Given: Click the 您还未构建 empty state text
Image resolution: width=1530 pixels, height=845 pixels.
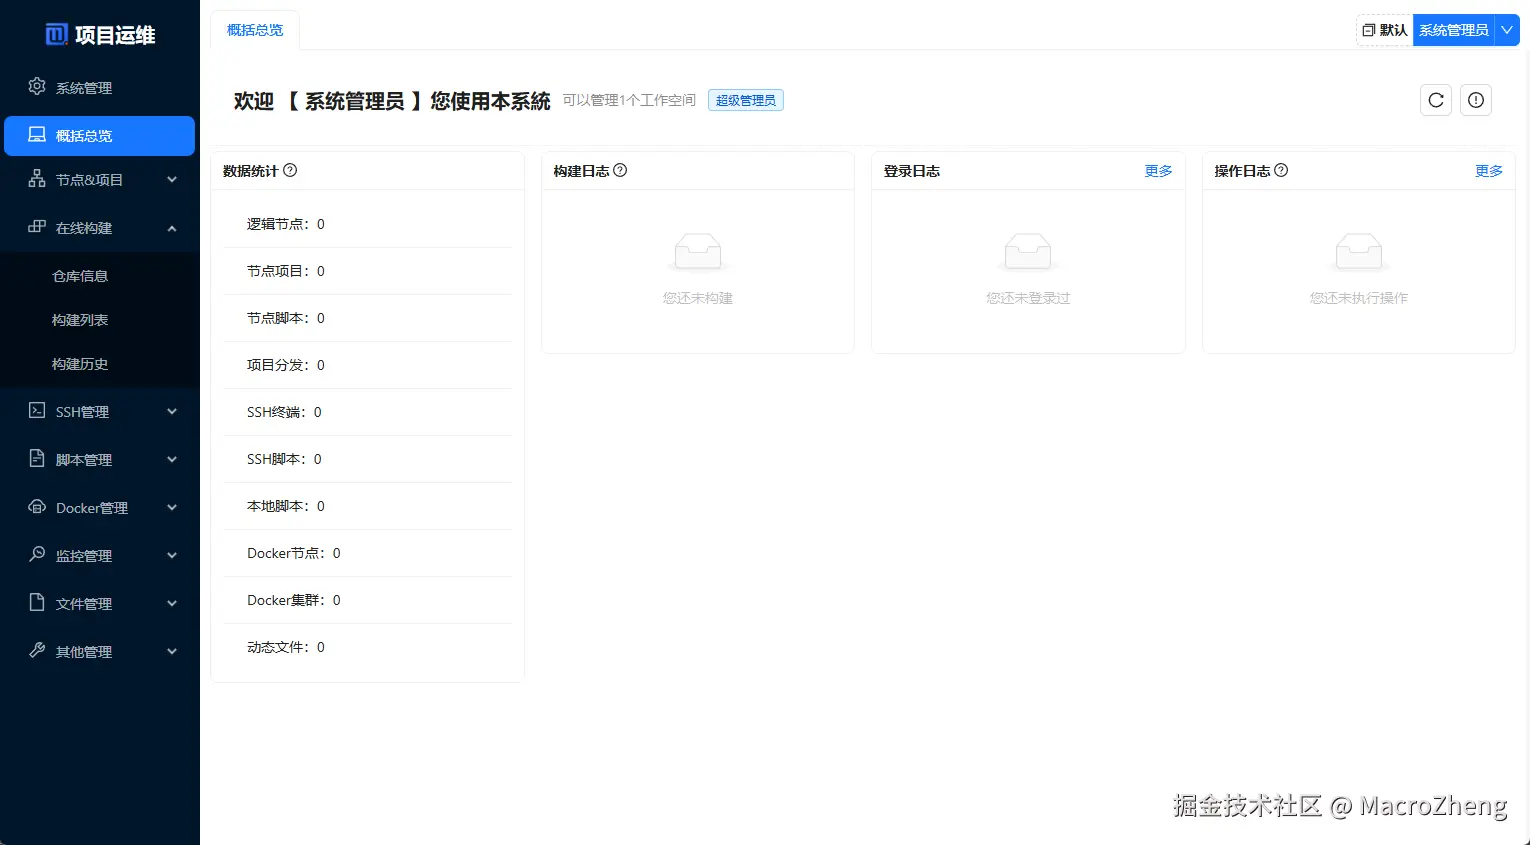Looking at the screenshot, I should [698, 298].
